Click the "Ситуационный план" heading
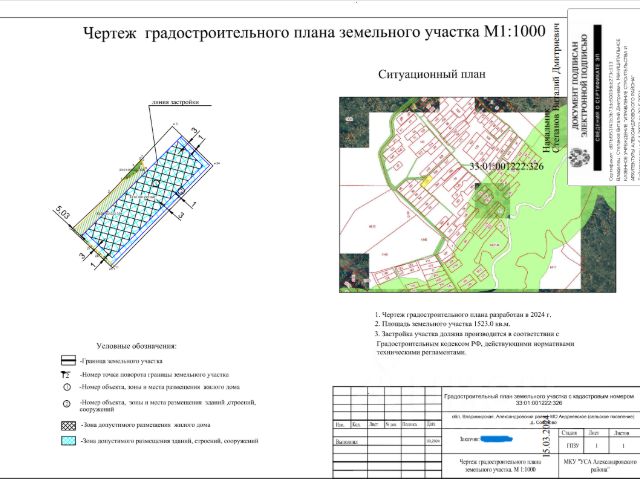 point(432,74)
